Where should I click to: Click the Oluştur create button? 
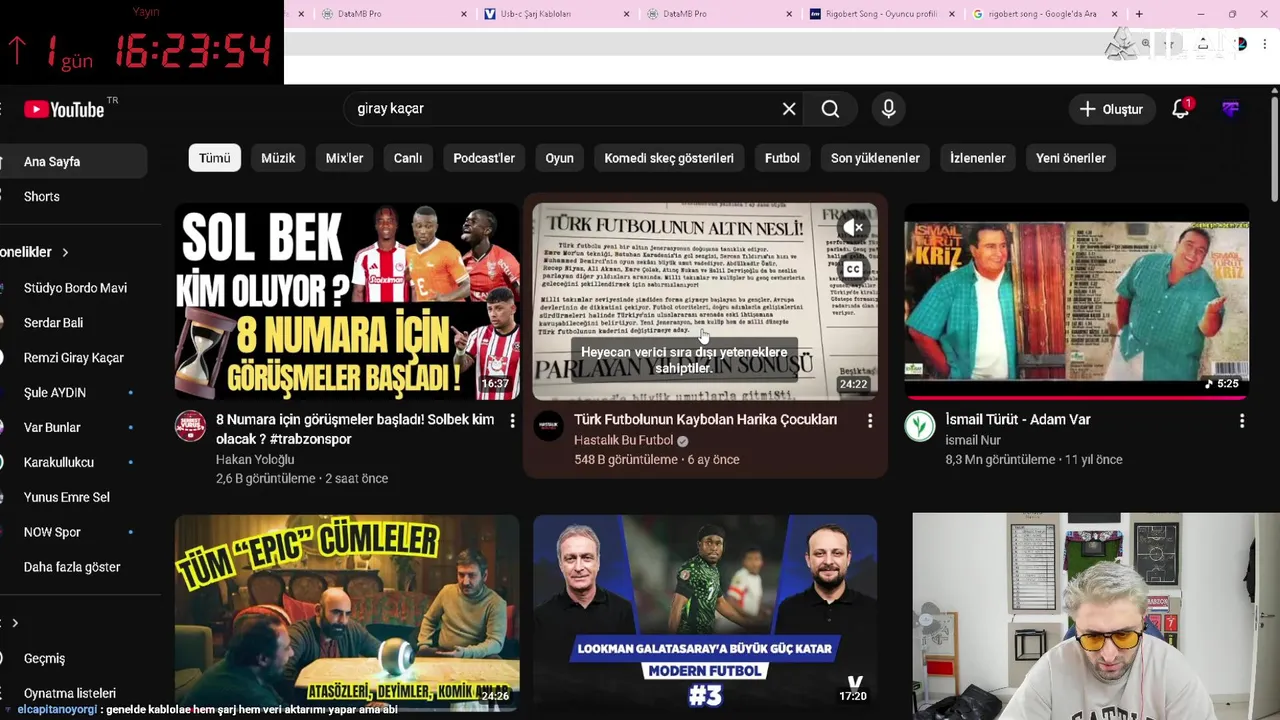pos(1111,109)
